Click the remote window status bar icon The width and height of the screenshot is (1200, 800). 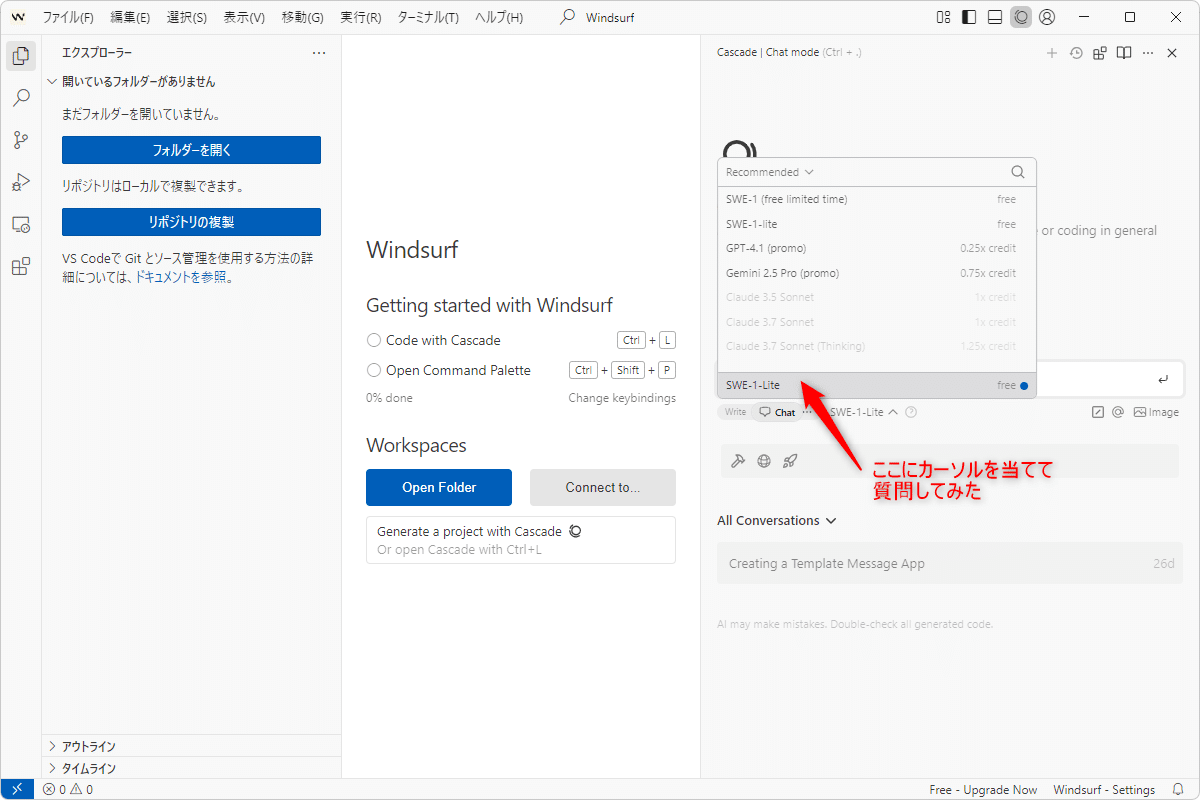(17, 790)
